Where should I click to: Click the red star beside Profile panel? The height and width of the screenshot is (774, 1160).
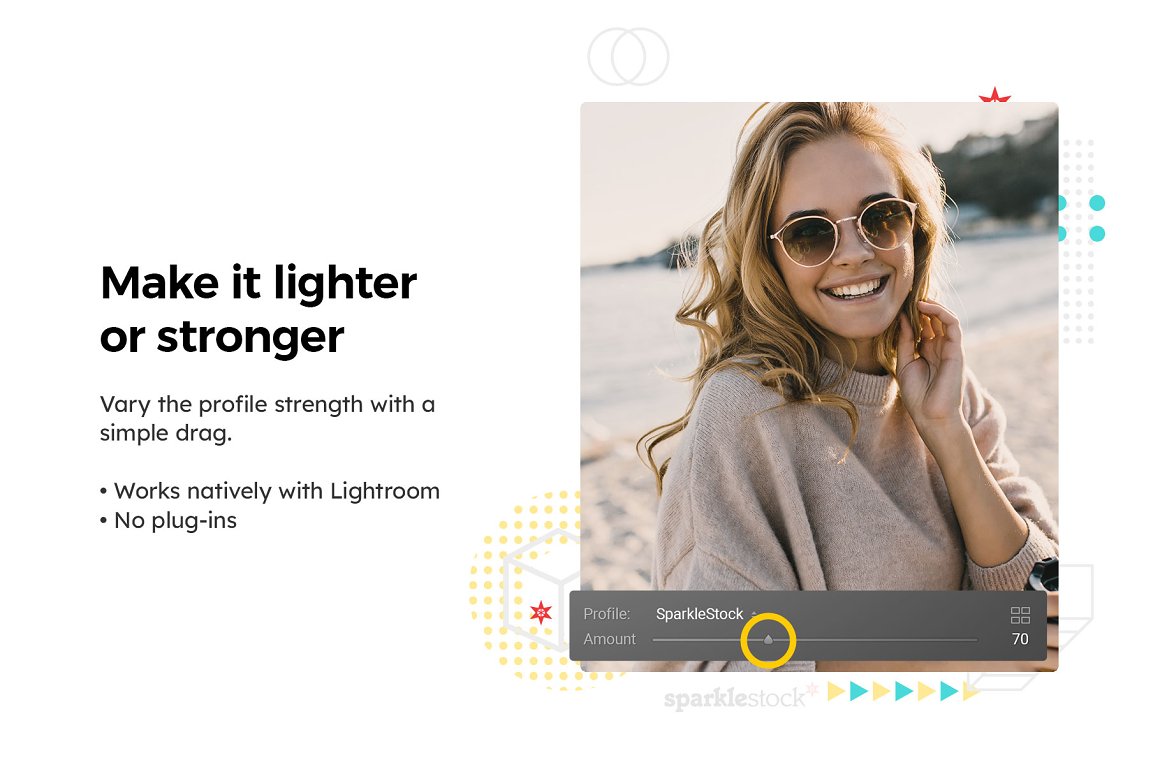point(541,612)
